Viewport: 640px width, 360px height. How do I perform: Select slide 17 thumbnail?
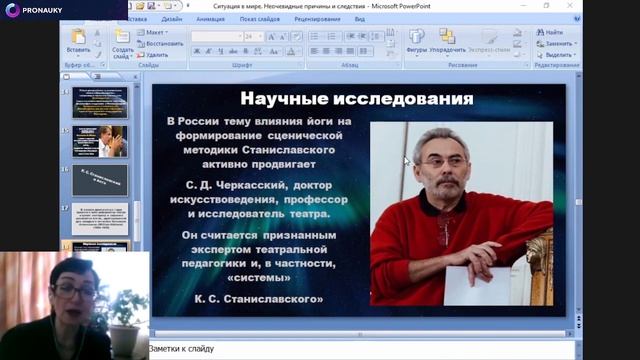(100, 219)
